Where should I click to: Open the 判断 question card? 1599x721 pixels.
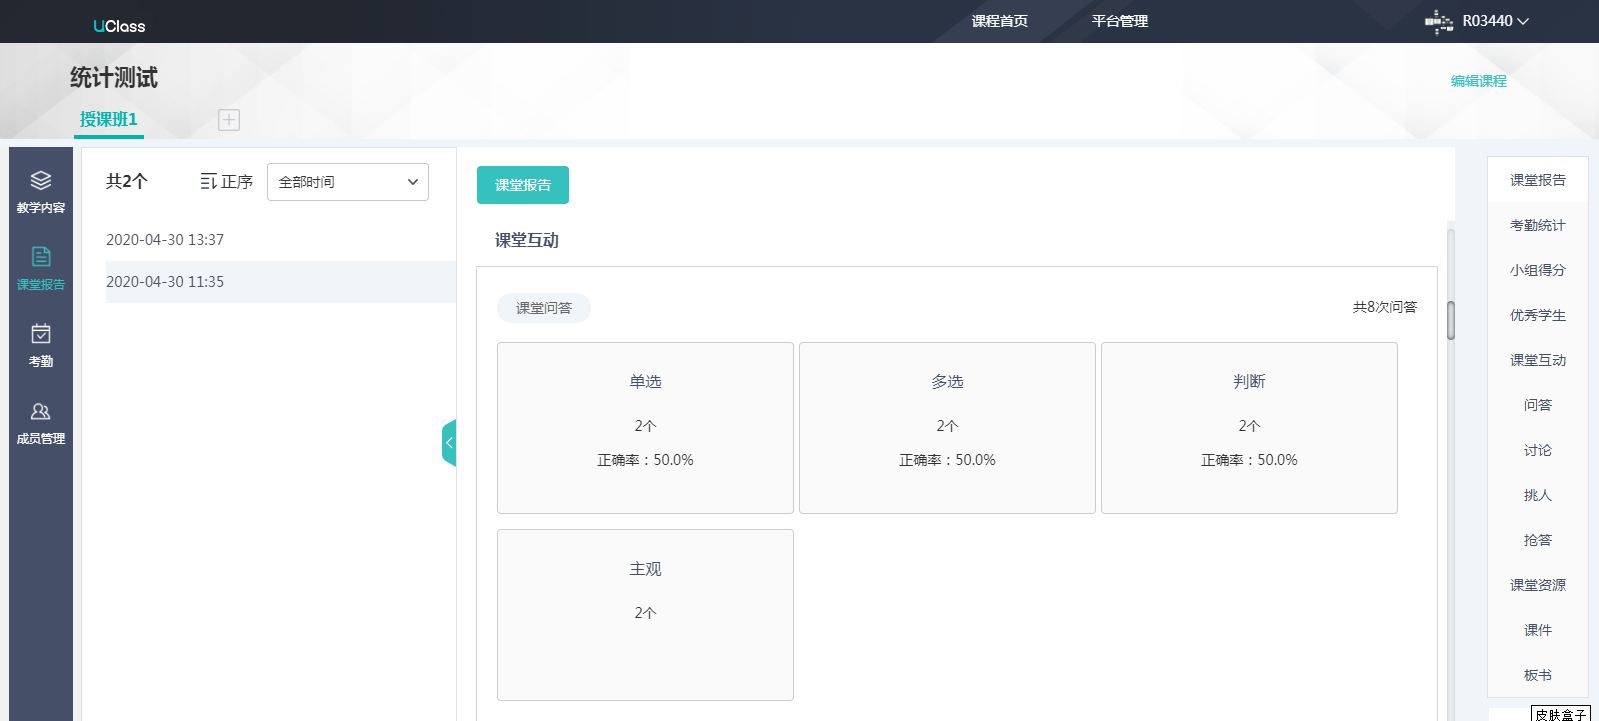tap(1249, 428)
